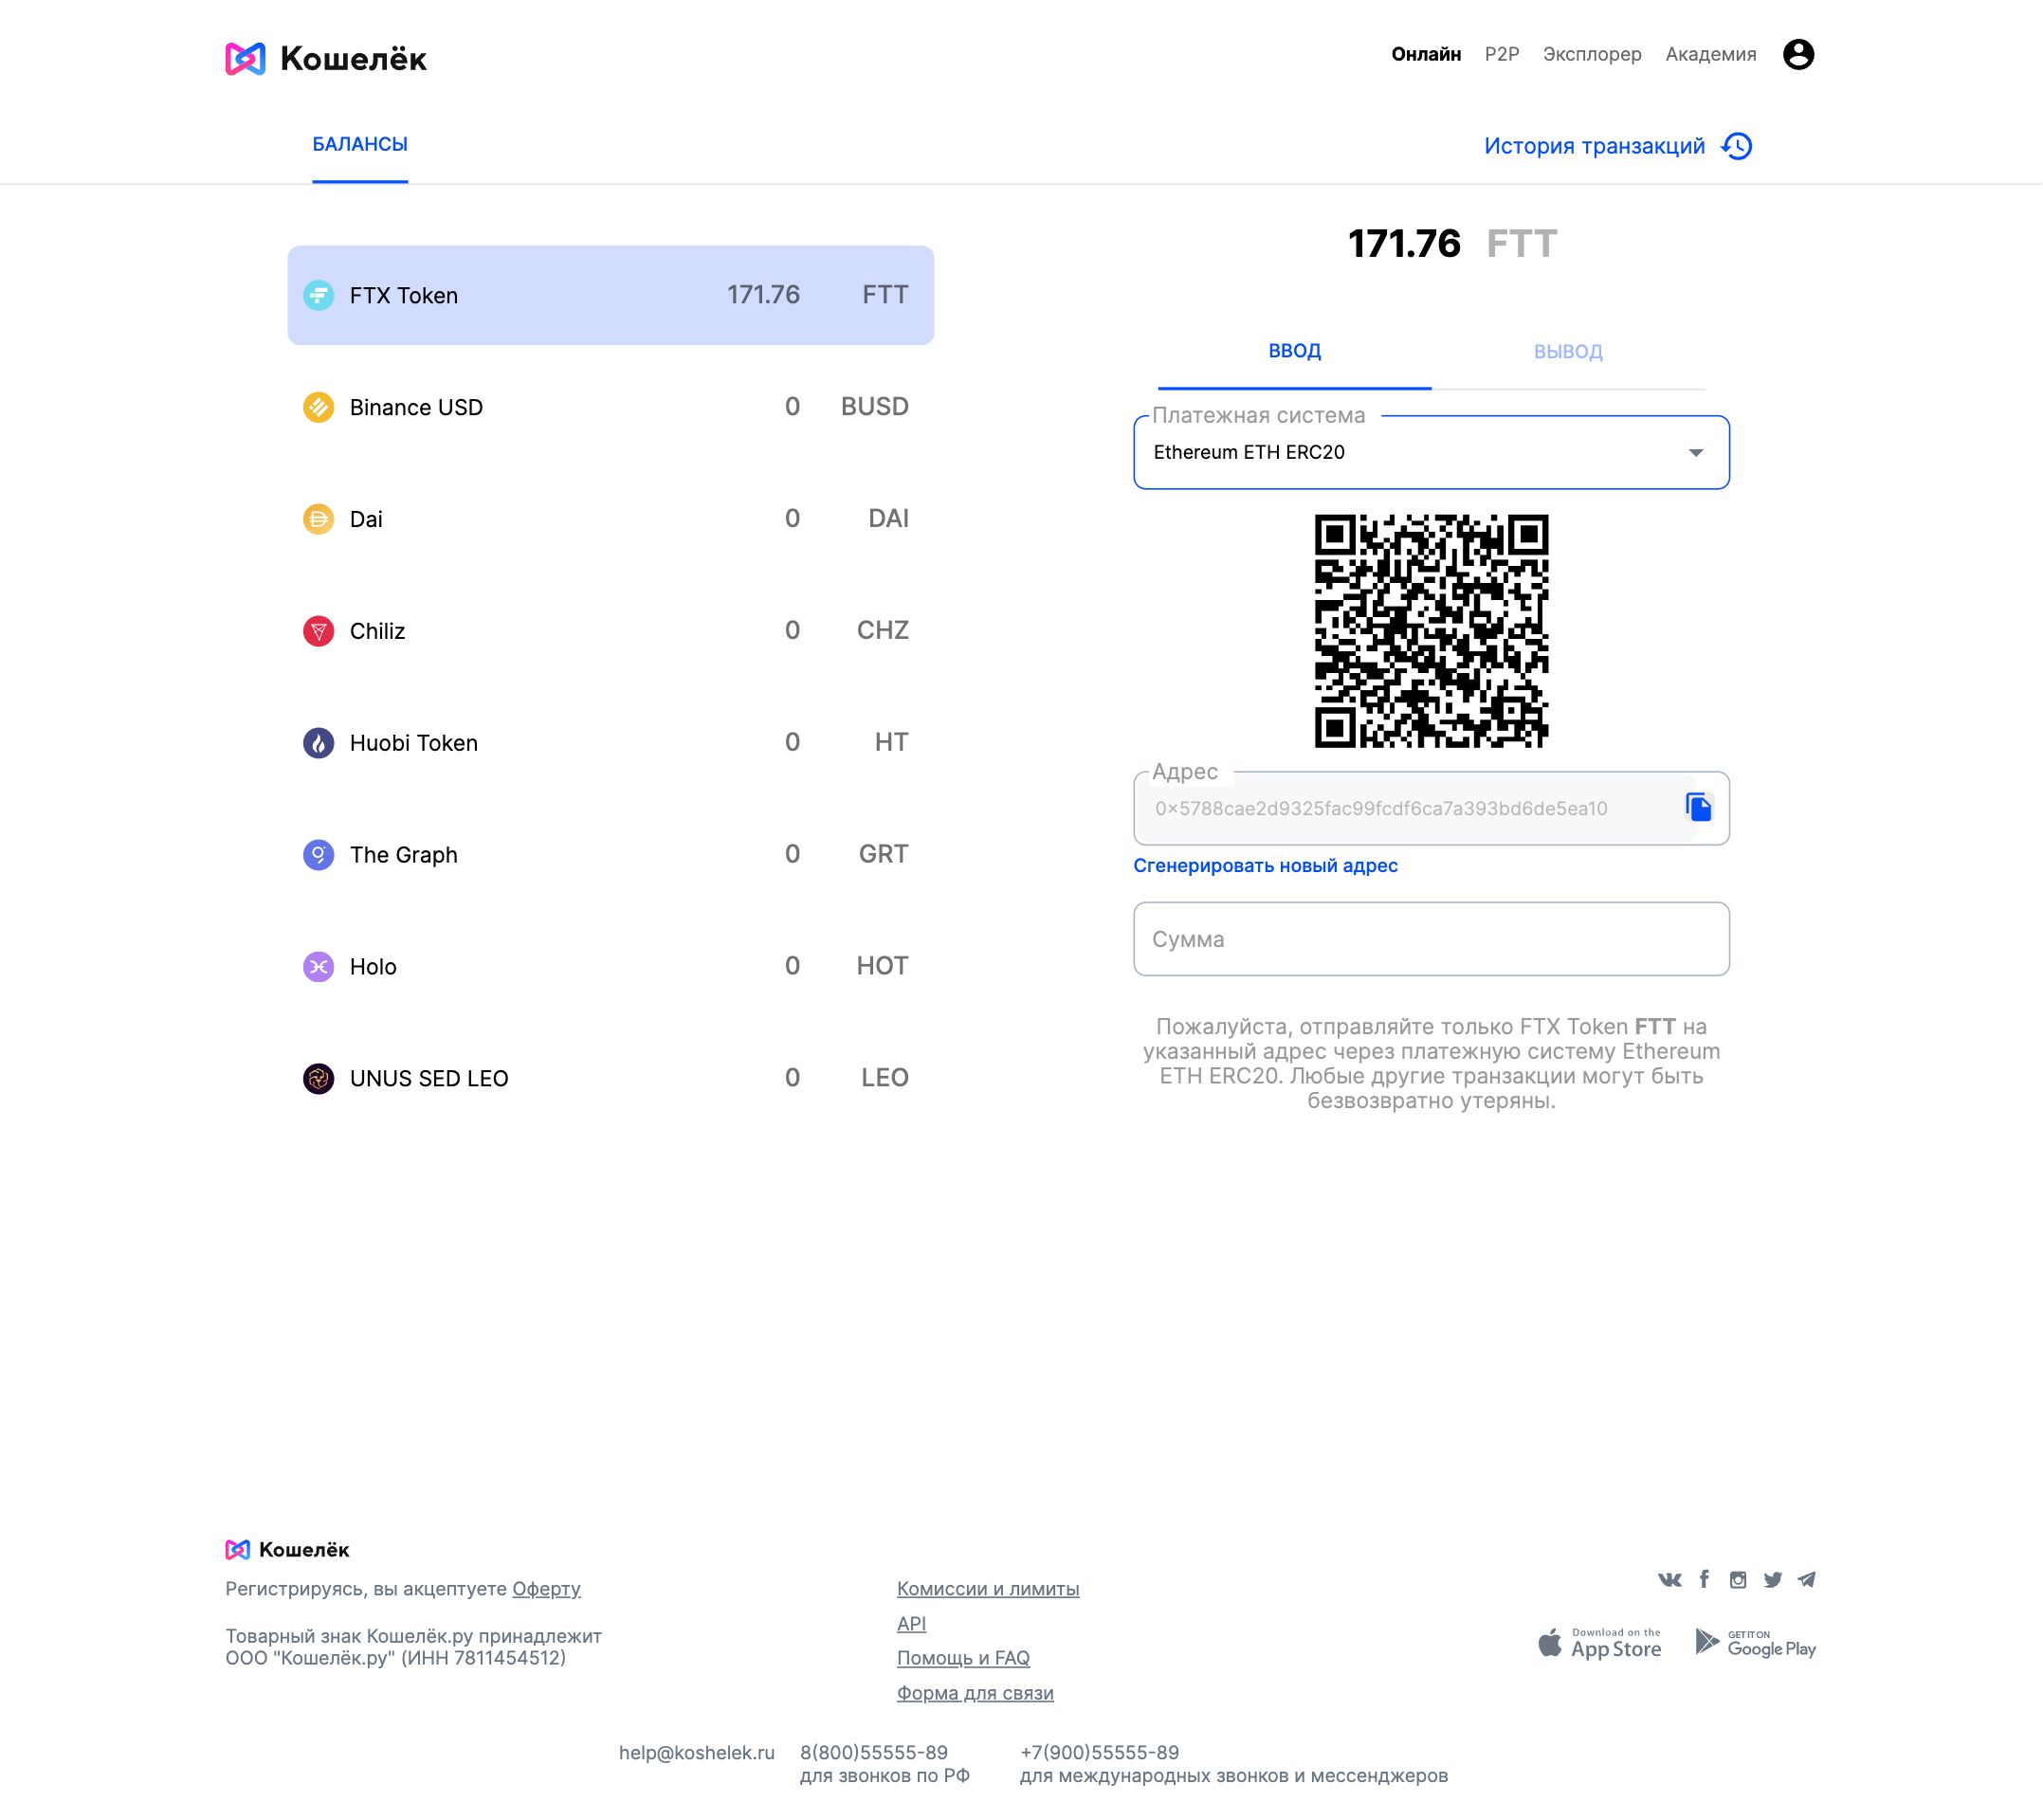
Task: Open the Академия menu item
Action: pyautogui.click(x=1710, y=54)
